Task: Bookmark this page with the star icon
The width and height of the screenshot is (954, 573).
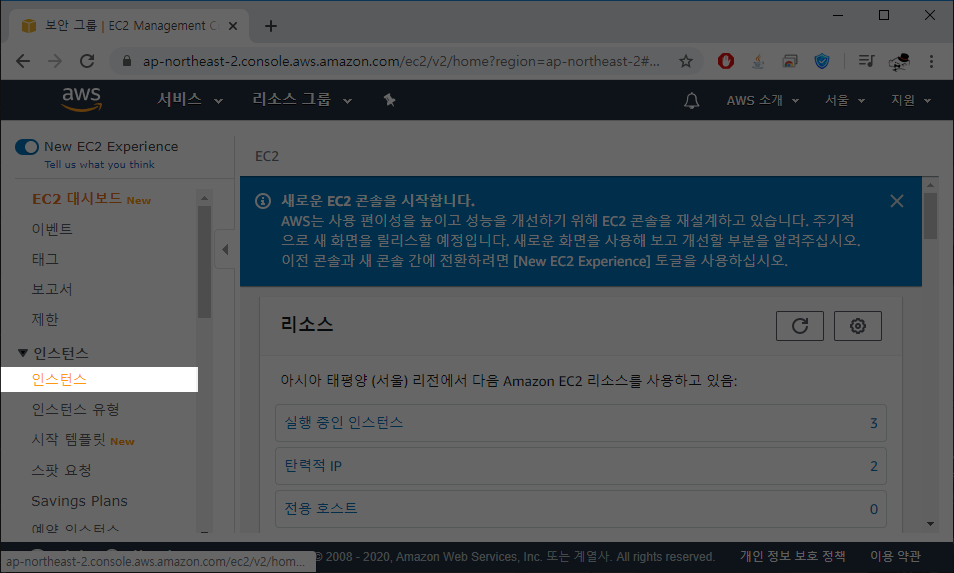Action: point(686,61)
